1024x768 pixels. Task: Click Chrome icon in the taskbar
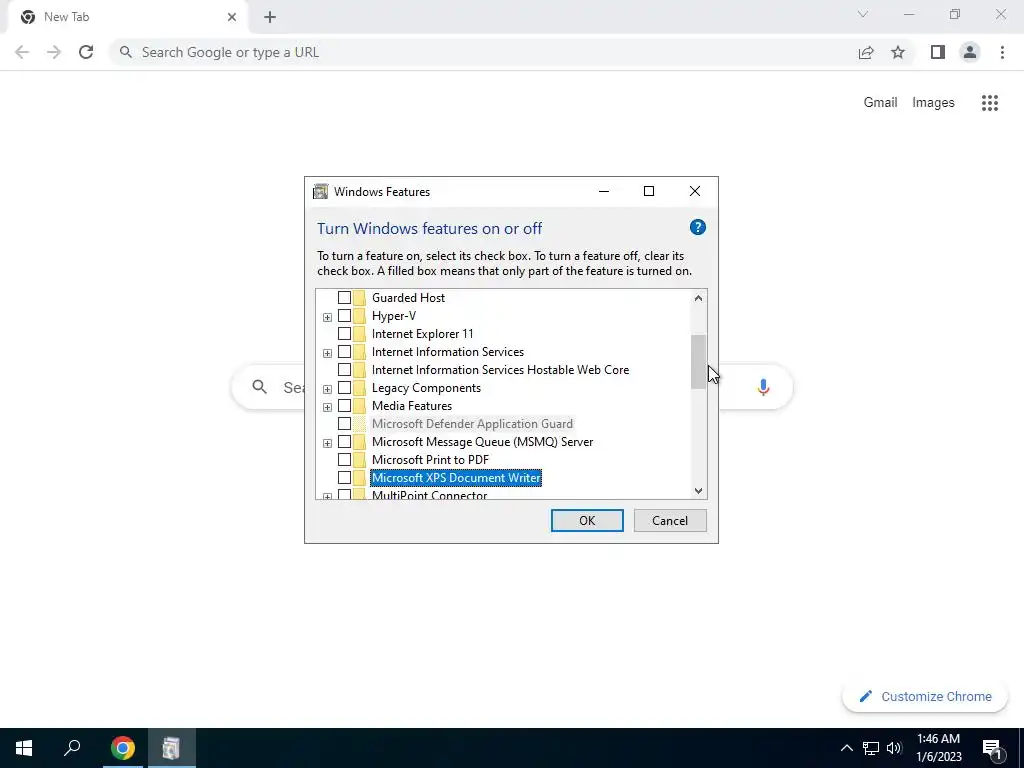(x=123, y=748)
